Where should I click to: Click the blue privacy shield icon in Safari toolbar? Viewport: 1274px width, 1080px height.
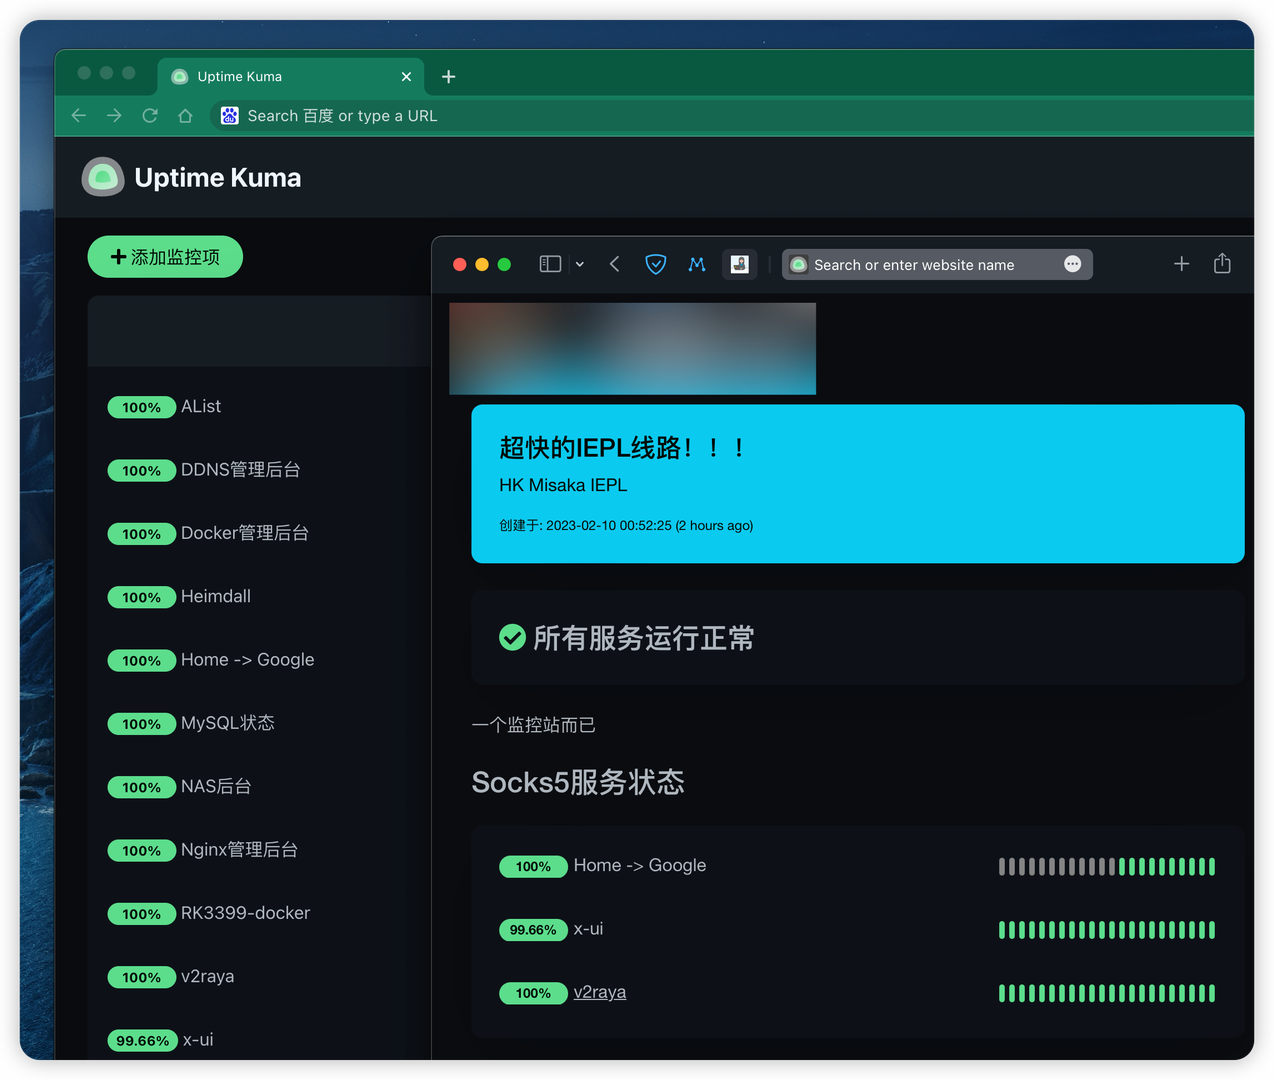(655, 264)
